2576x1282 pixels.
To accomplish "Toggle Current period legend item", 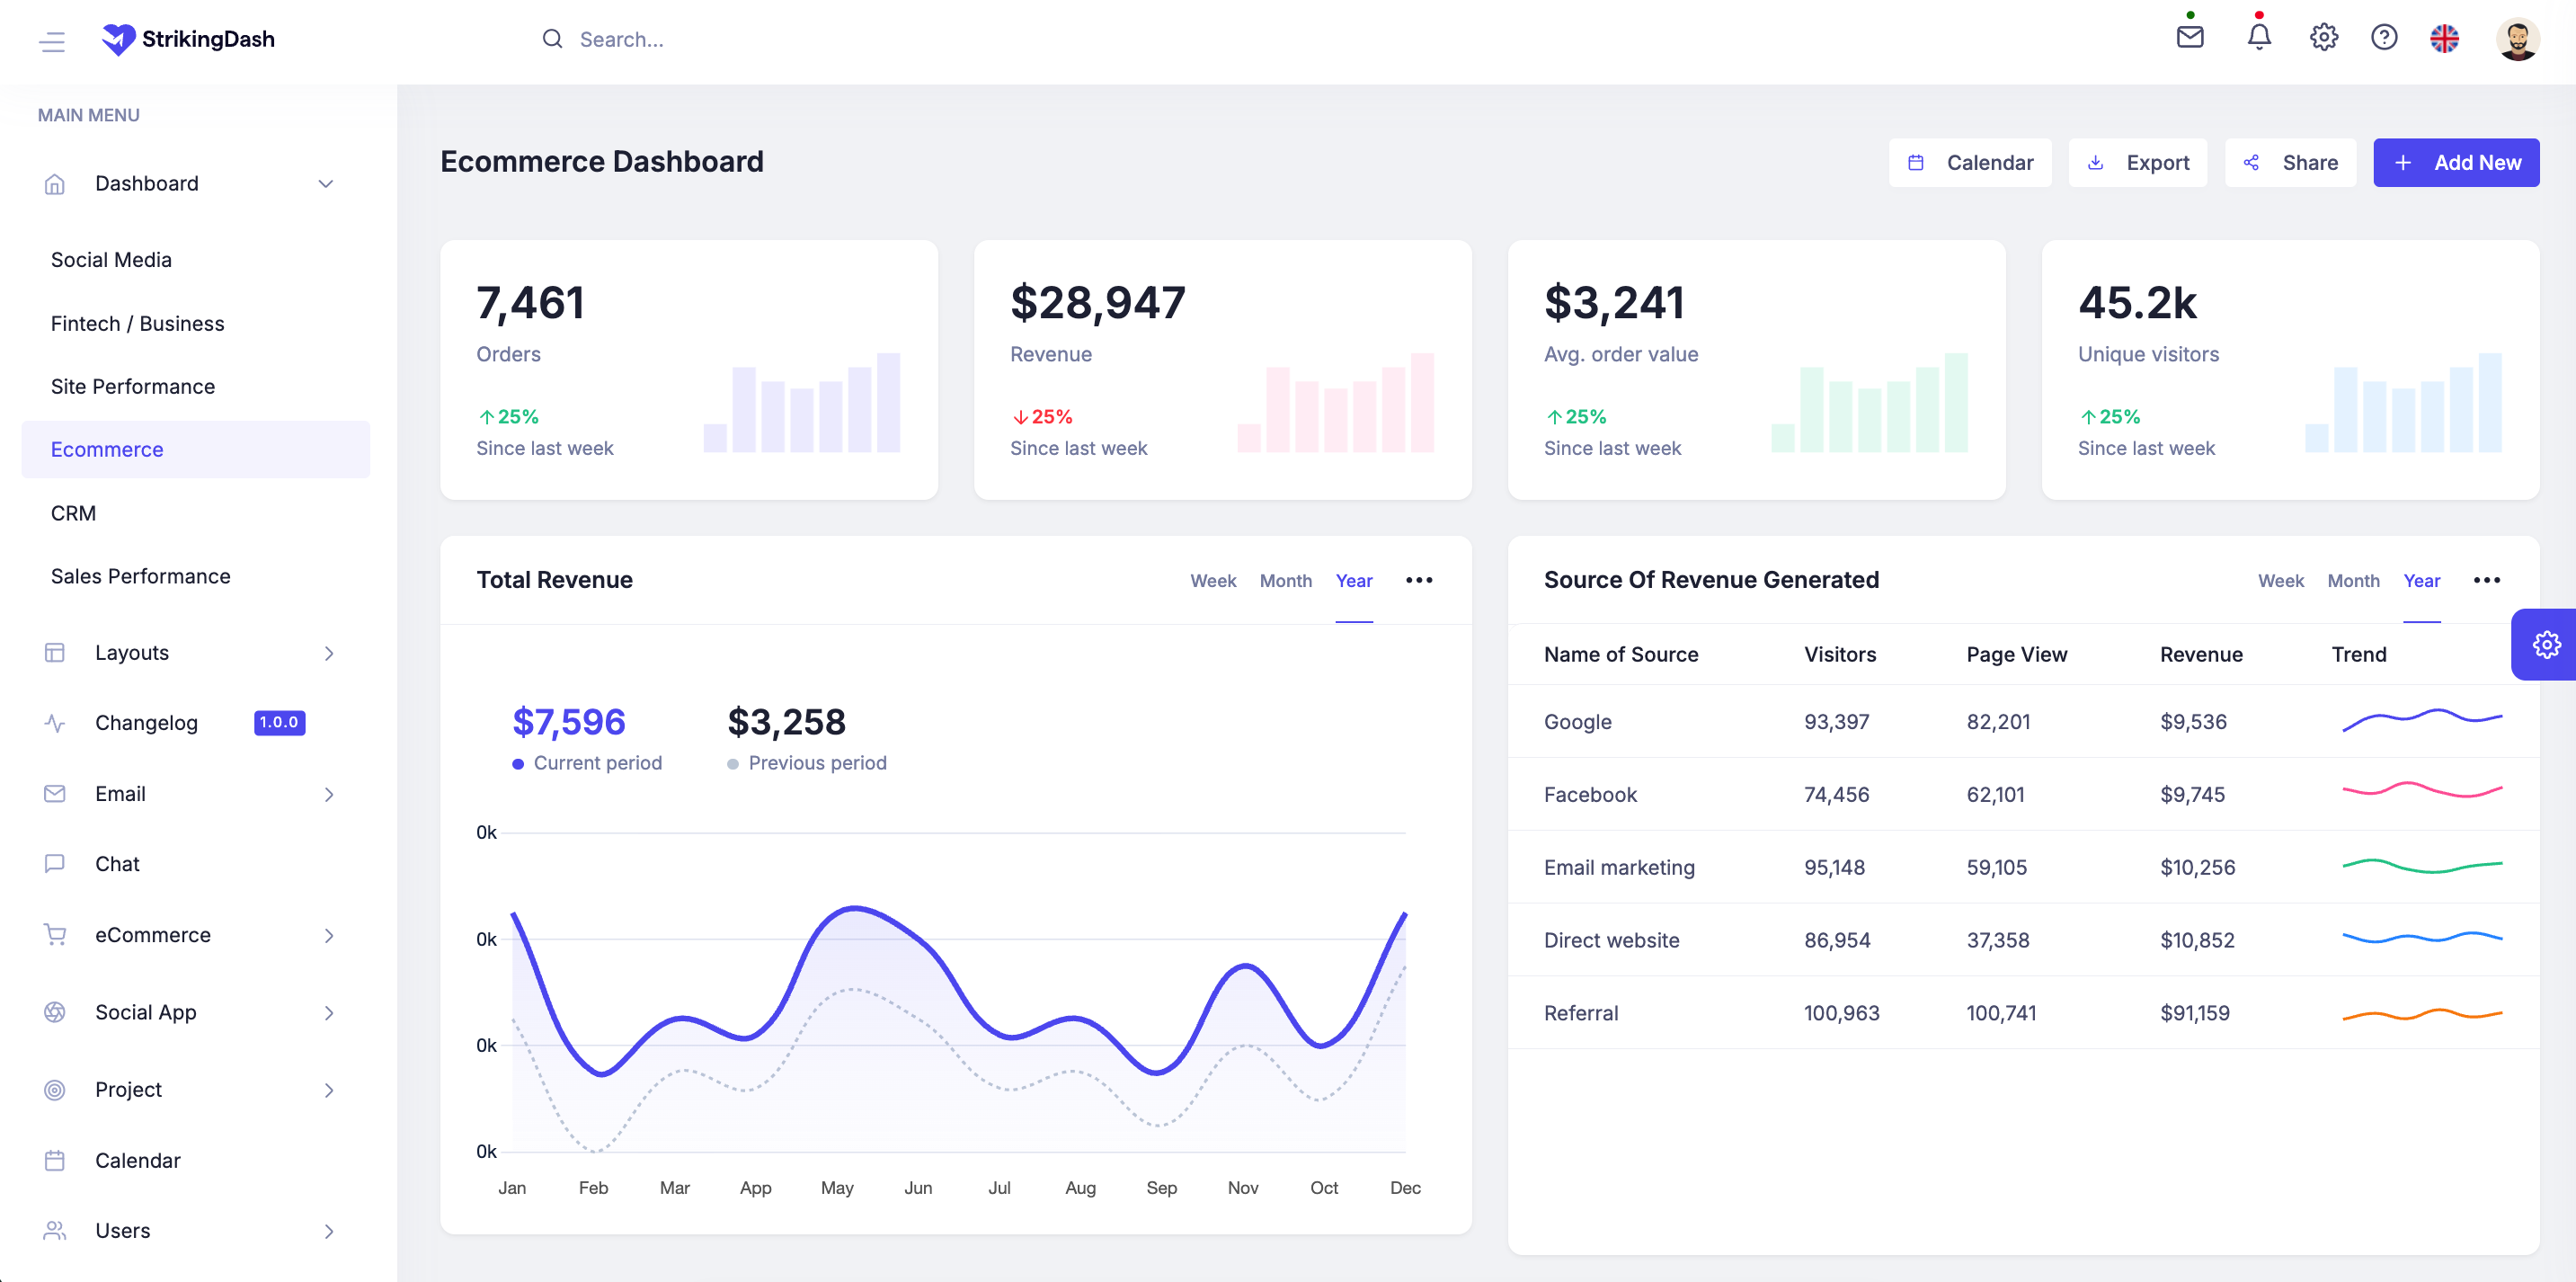I will [x=587, y=763].
